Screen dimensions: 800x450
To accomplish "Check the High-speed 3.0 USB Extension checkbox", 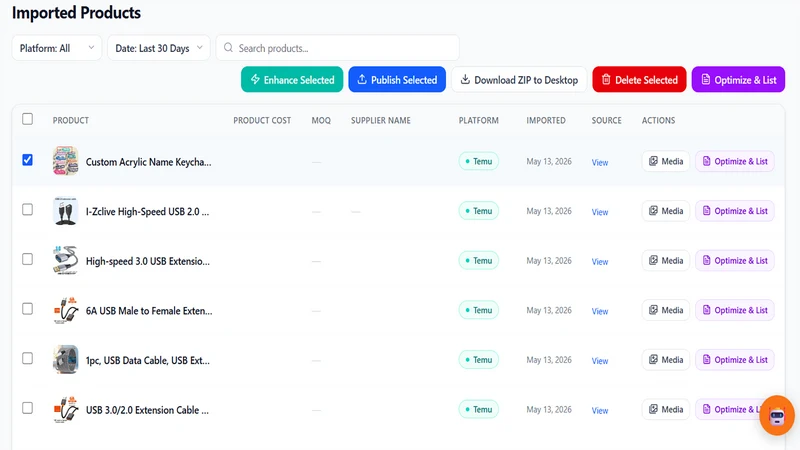I will click(x=28, y=259).
